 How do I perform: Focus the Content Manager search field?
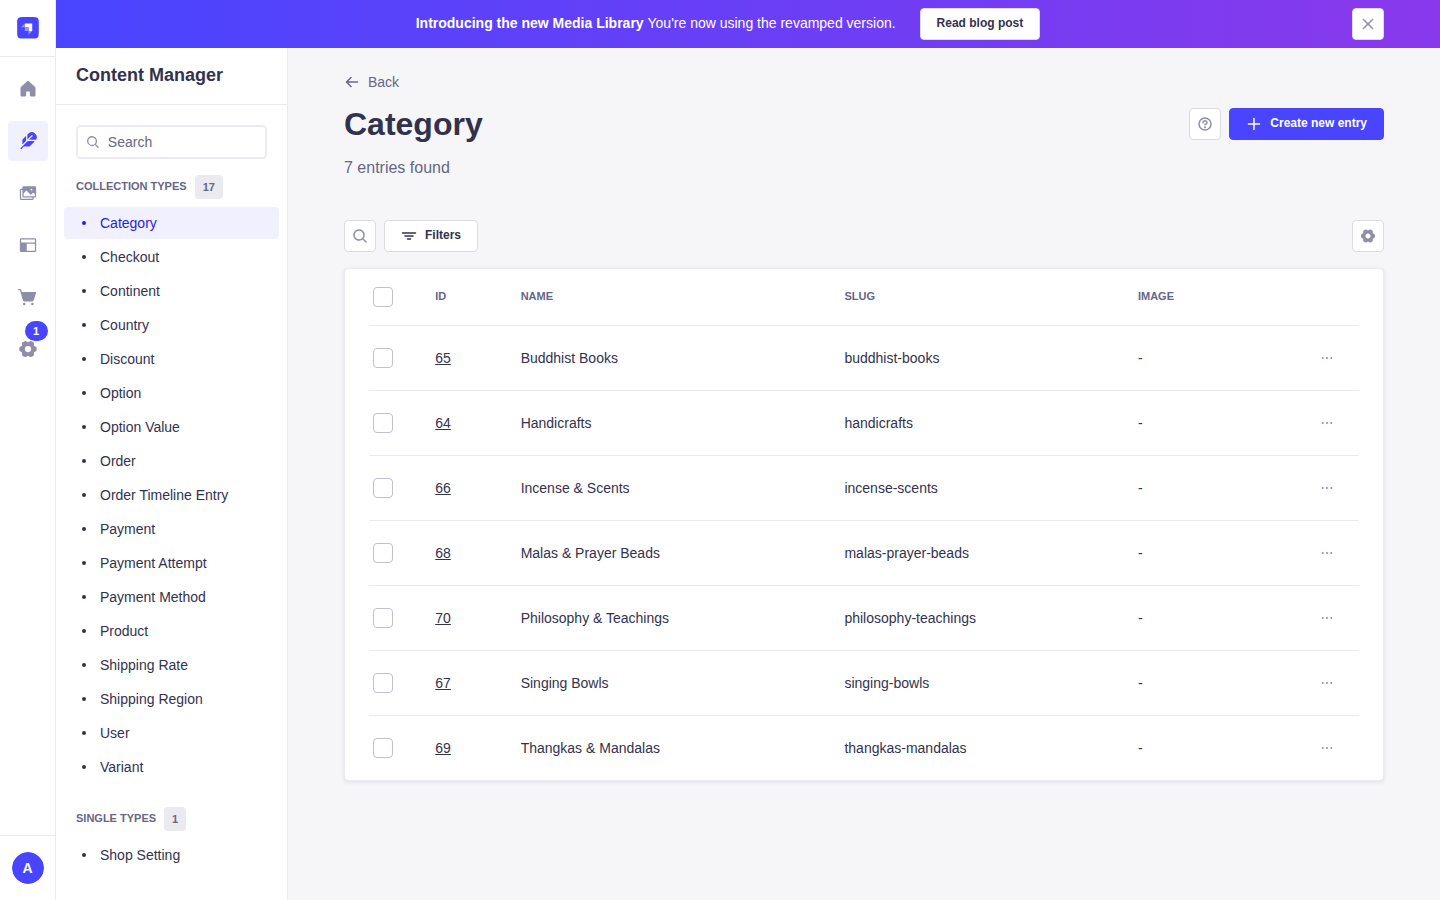click(x=171, y=142)
